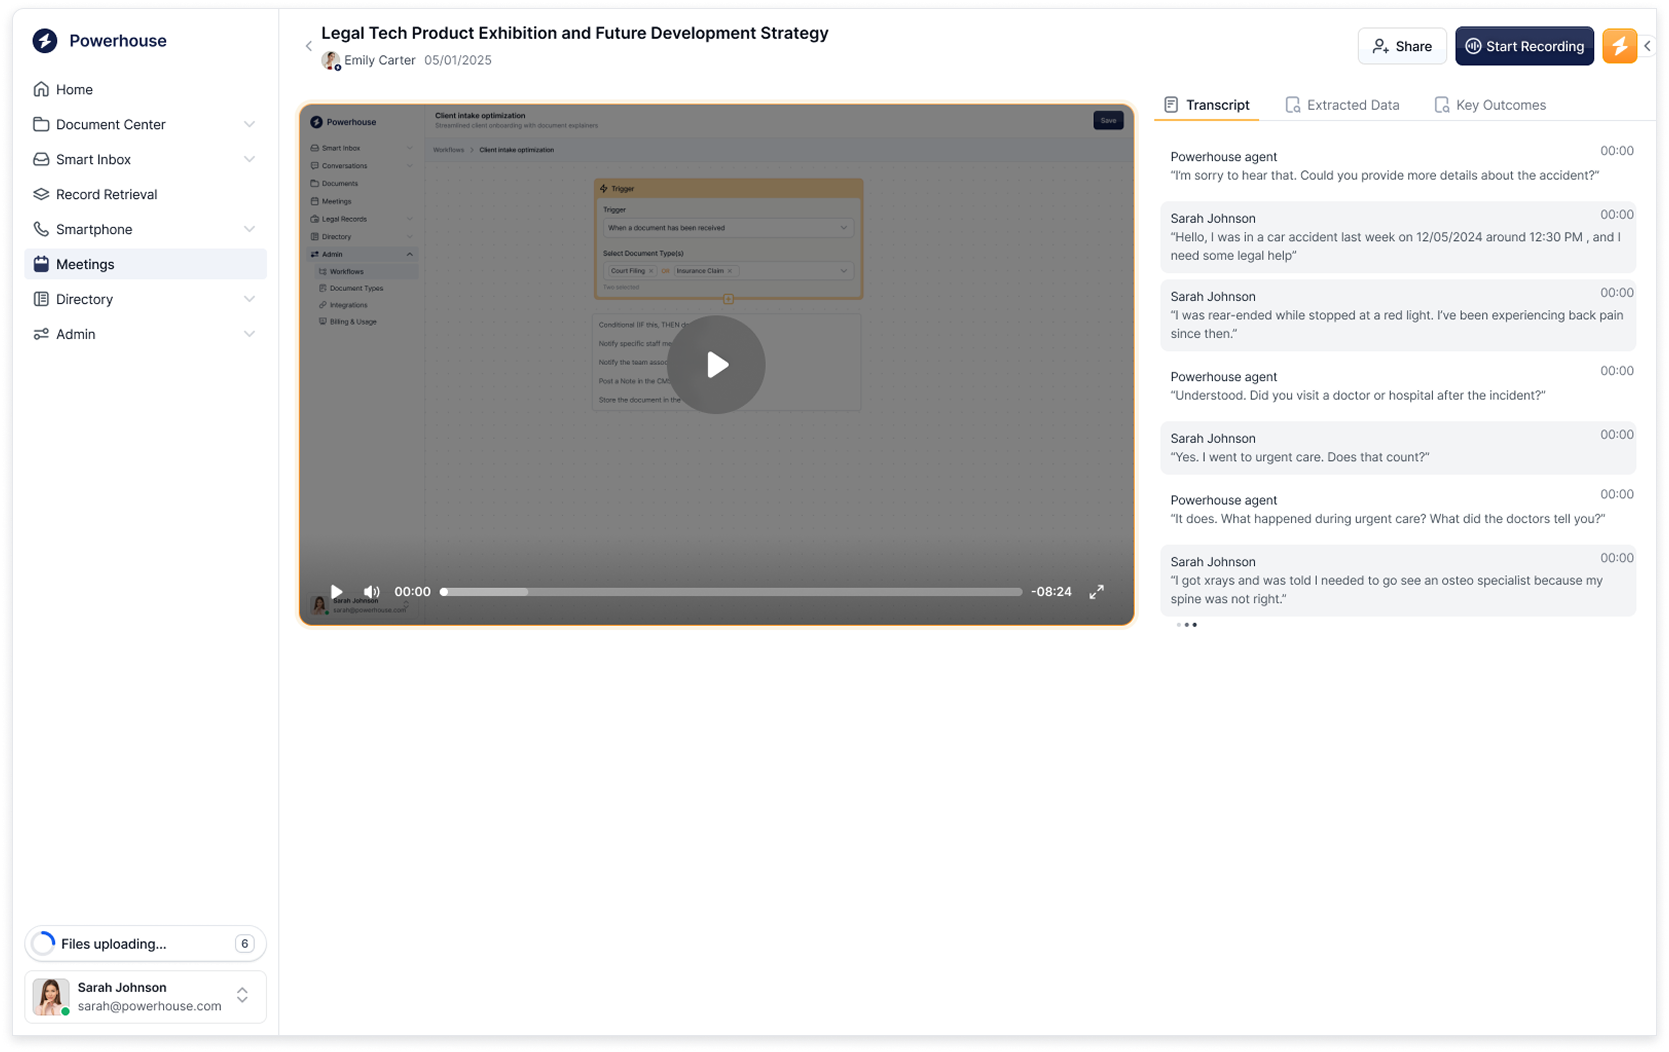Click the meeting date 05/01/2025
Viewport: 1669px width, 1052px height.
click(458, 60)
